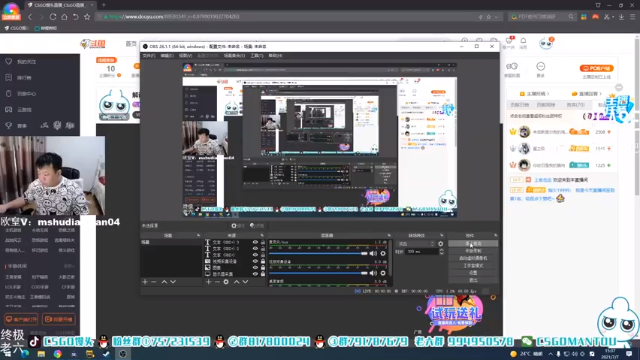Refresh the browser page

point(53,17)
